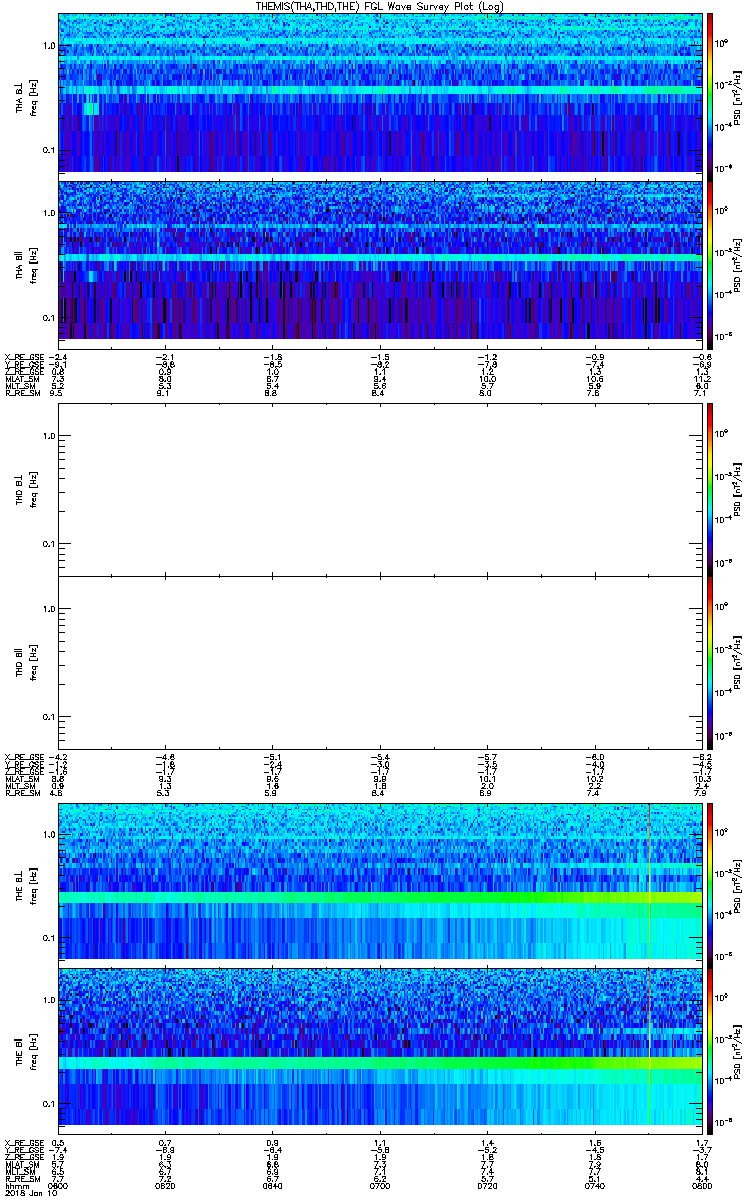Click the 0720 time tick label
Image resolution: width=750 pixels, height=1200 pixels.
pyautogui.click(x=486, y=1185)
